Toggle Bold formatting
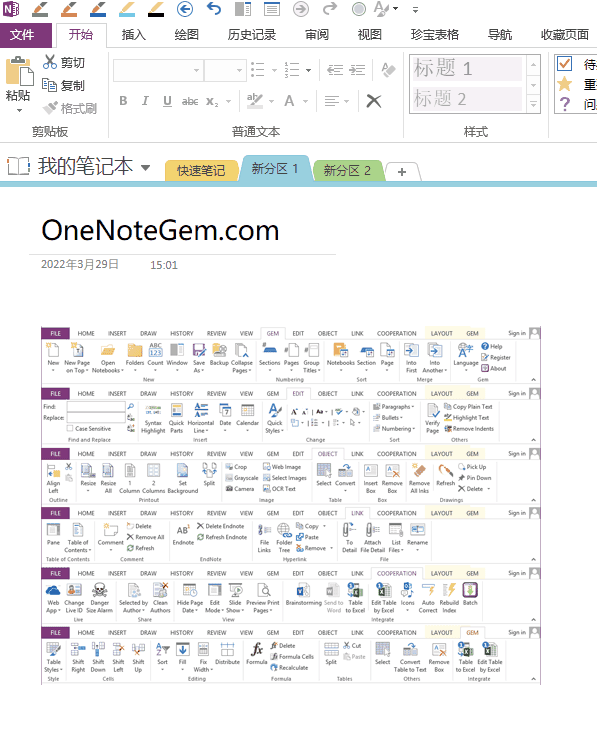597x751 pixels. tap(123, 101)
